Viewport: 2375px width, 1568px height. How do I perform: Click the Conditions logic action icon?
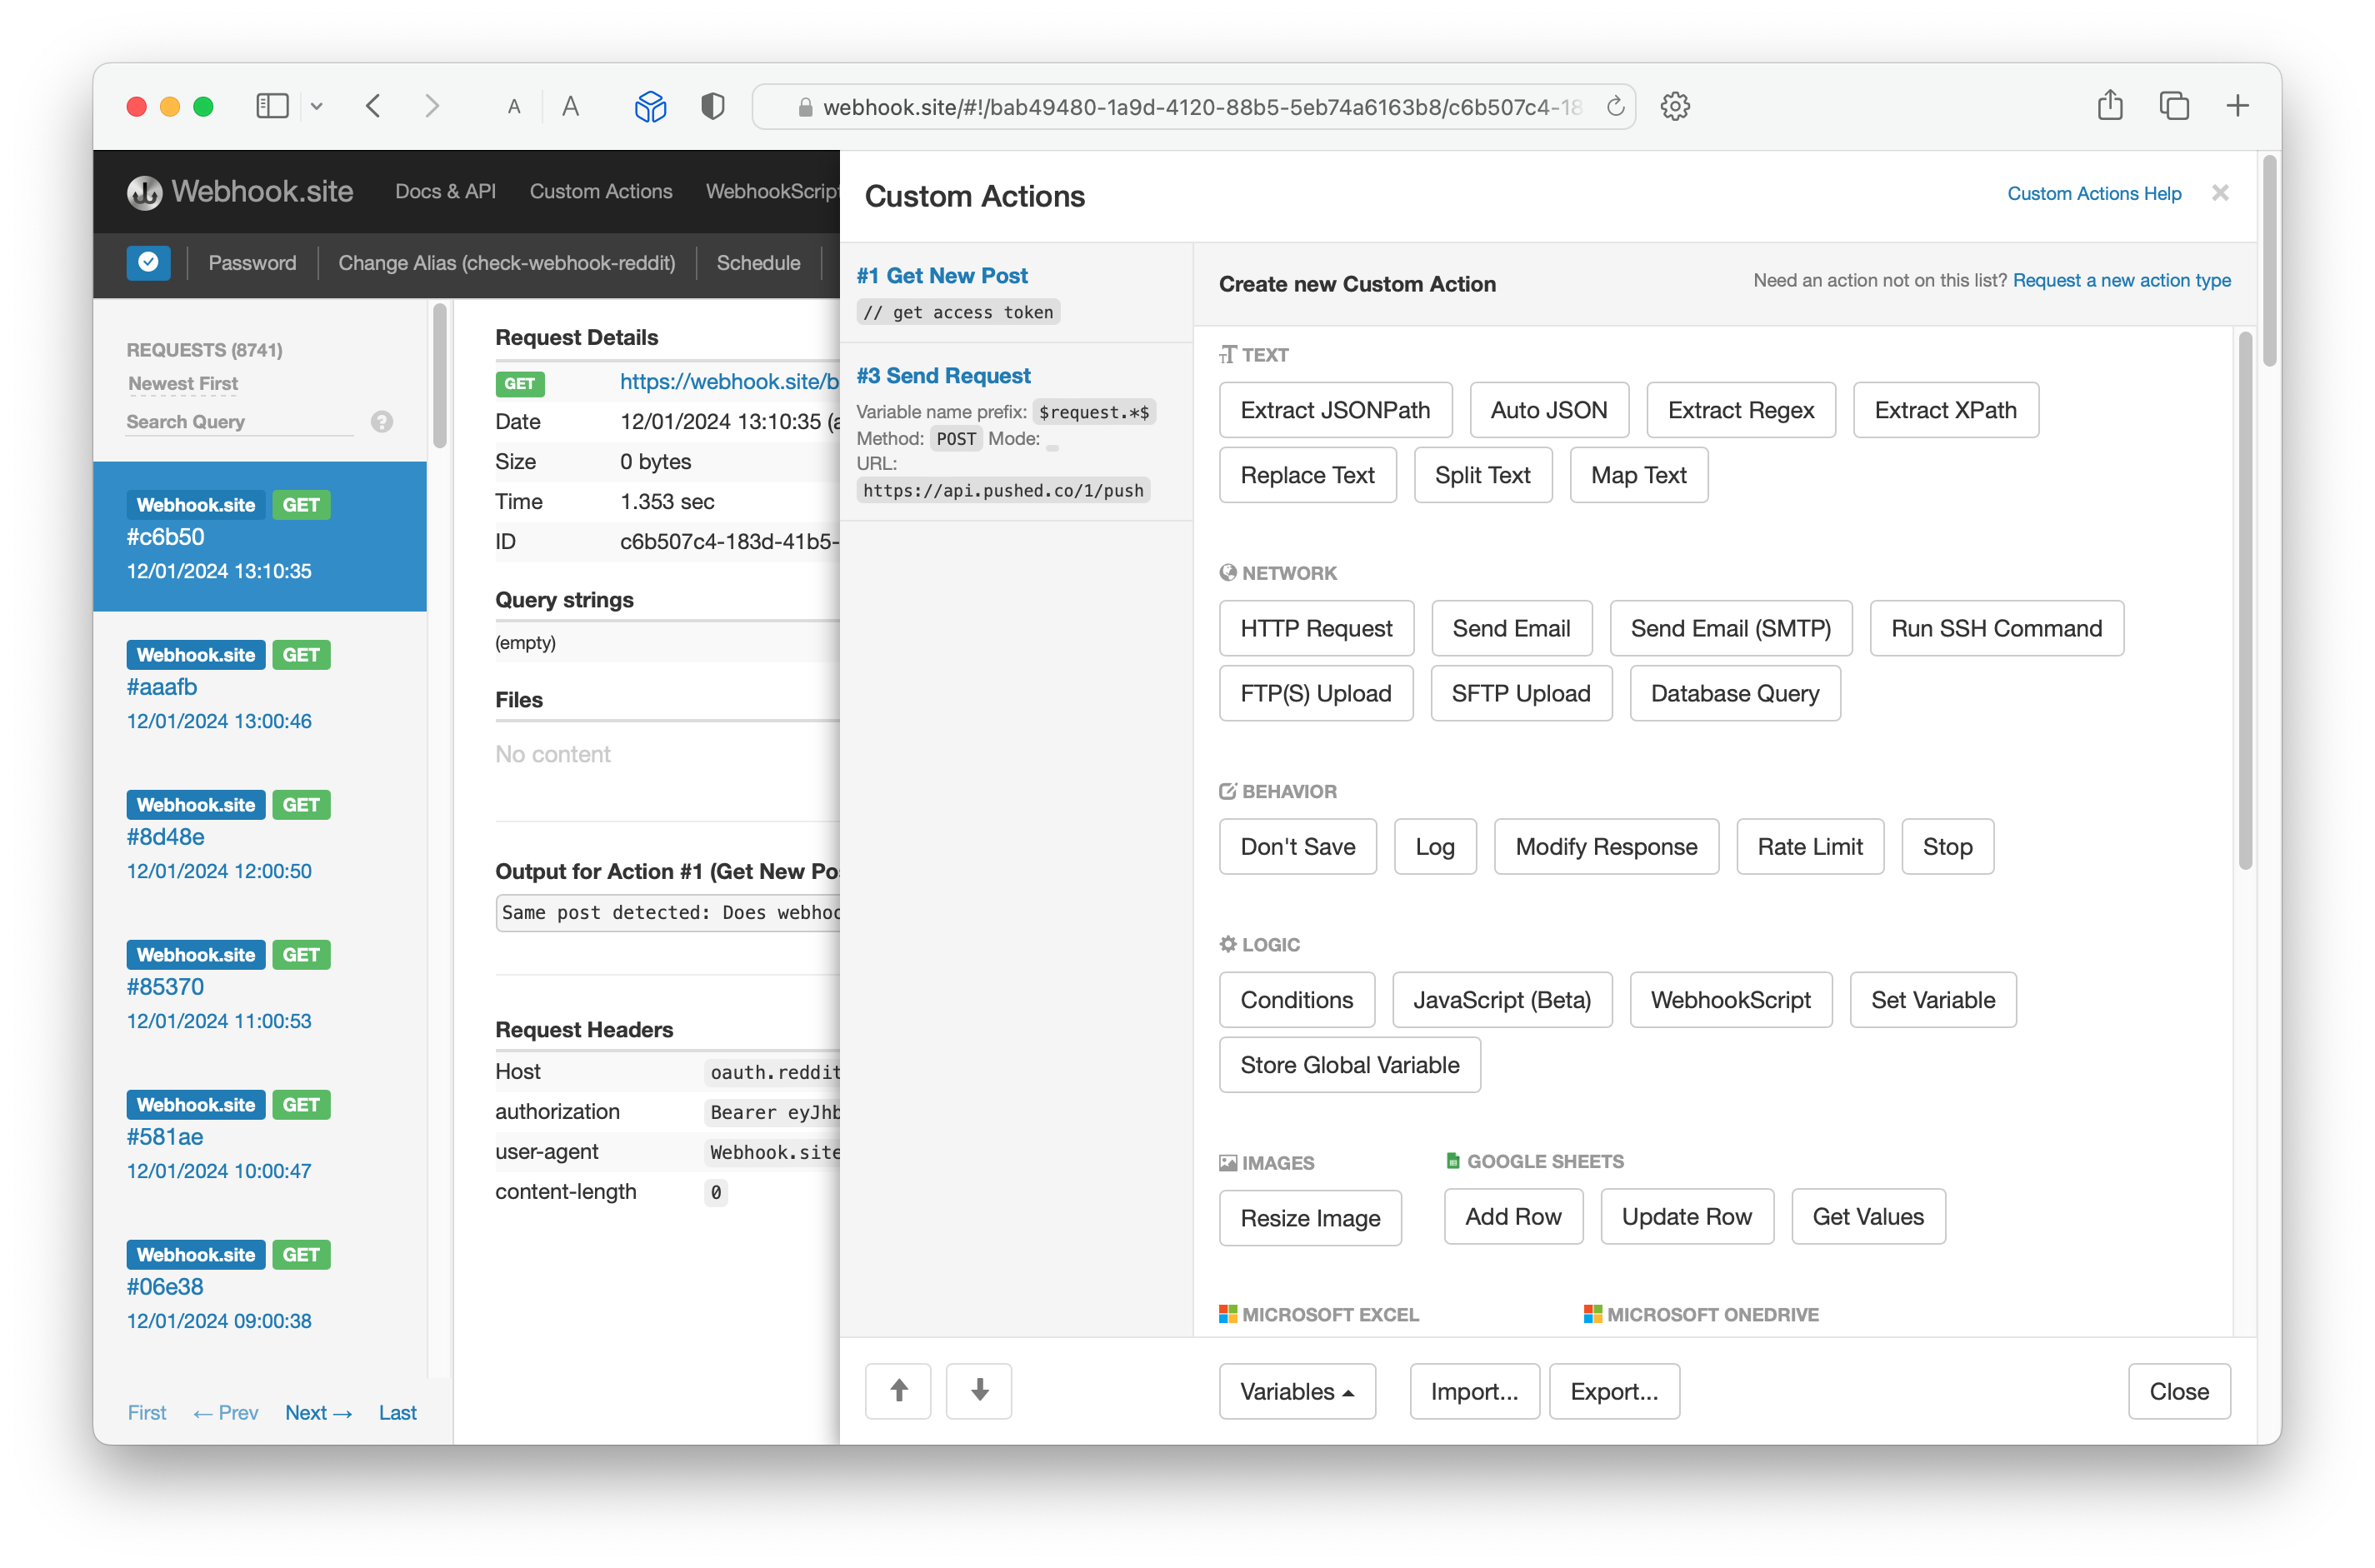click(x=1295, y=999)
